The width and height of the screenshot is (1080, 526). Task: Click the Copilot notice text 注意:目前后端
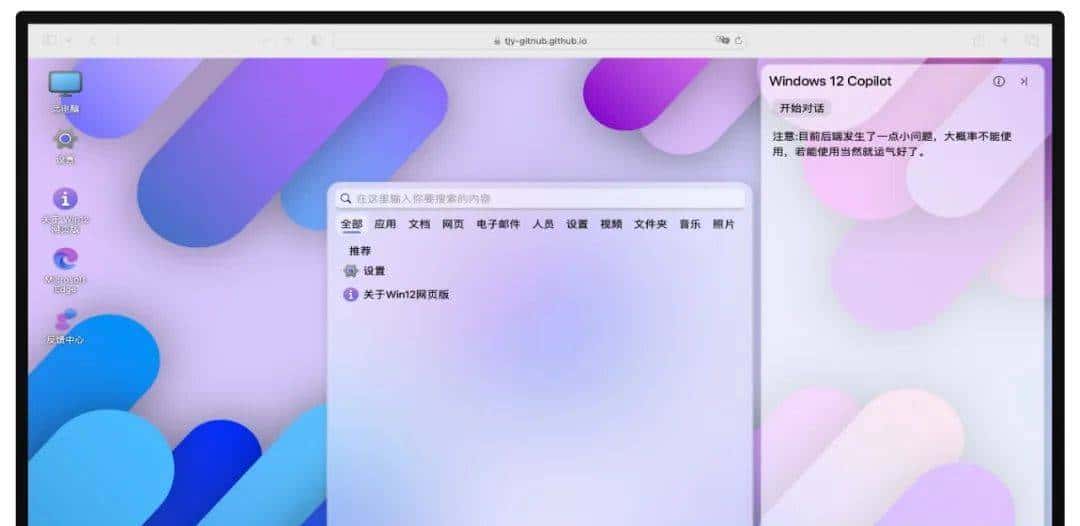click(893, 144)
